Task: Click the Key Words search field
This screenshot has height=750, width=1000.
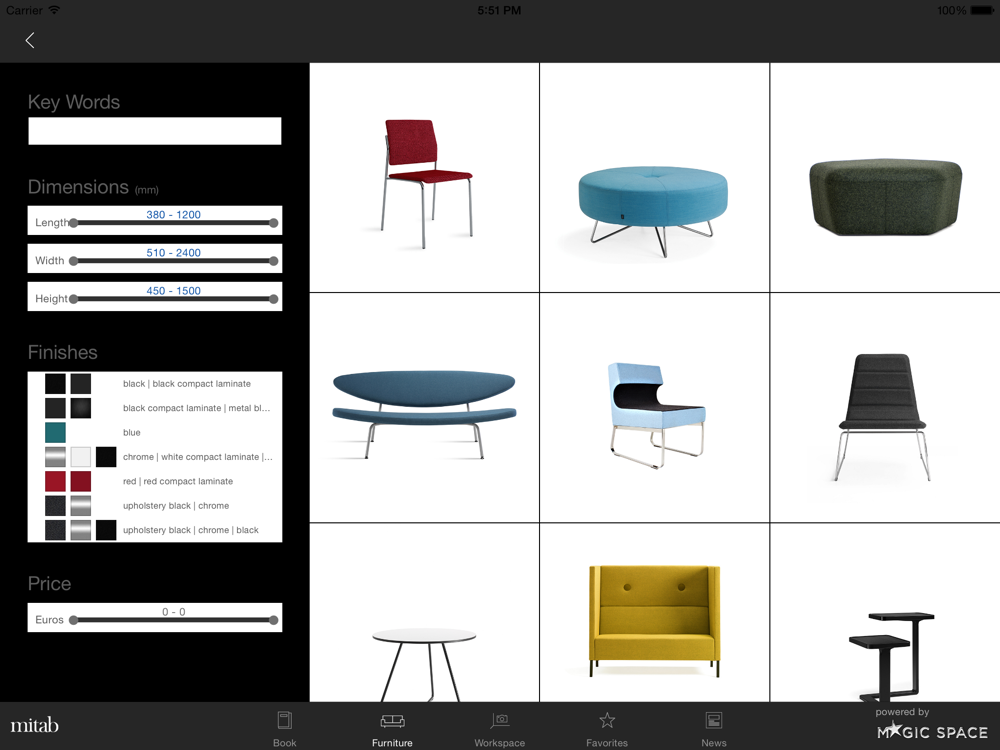Action: [x=154, y=131]
